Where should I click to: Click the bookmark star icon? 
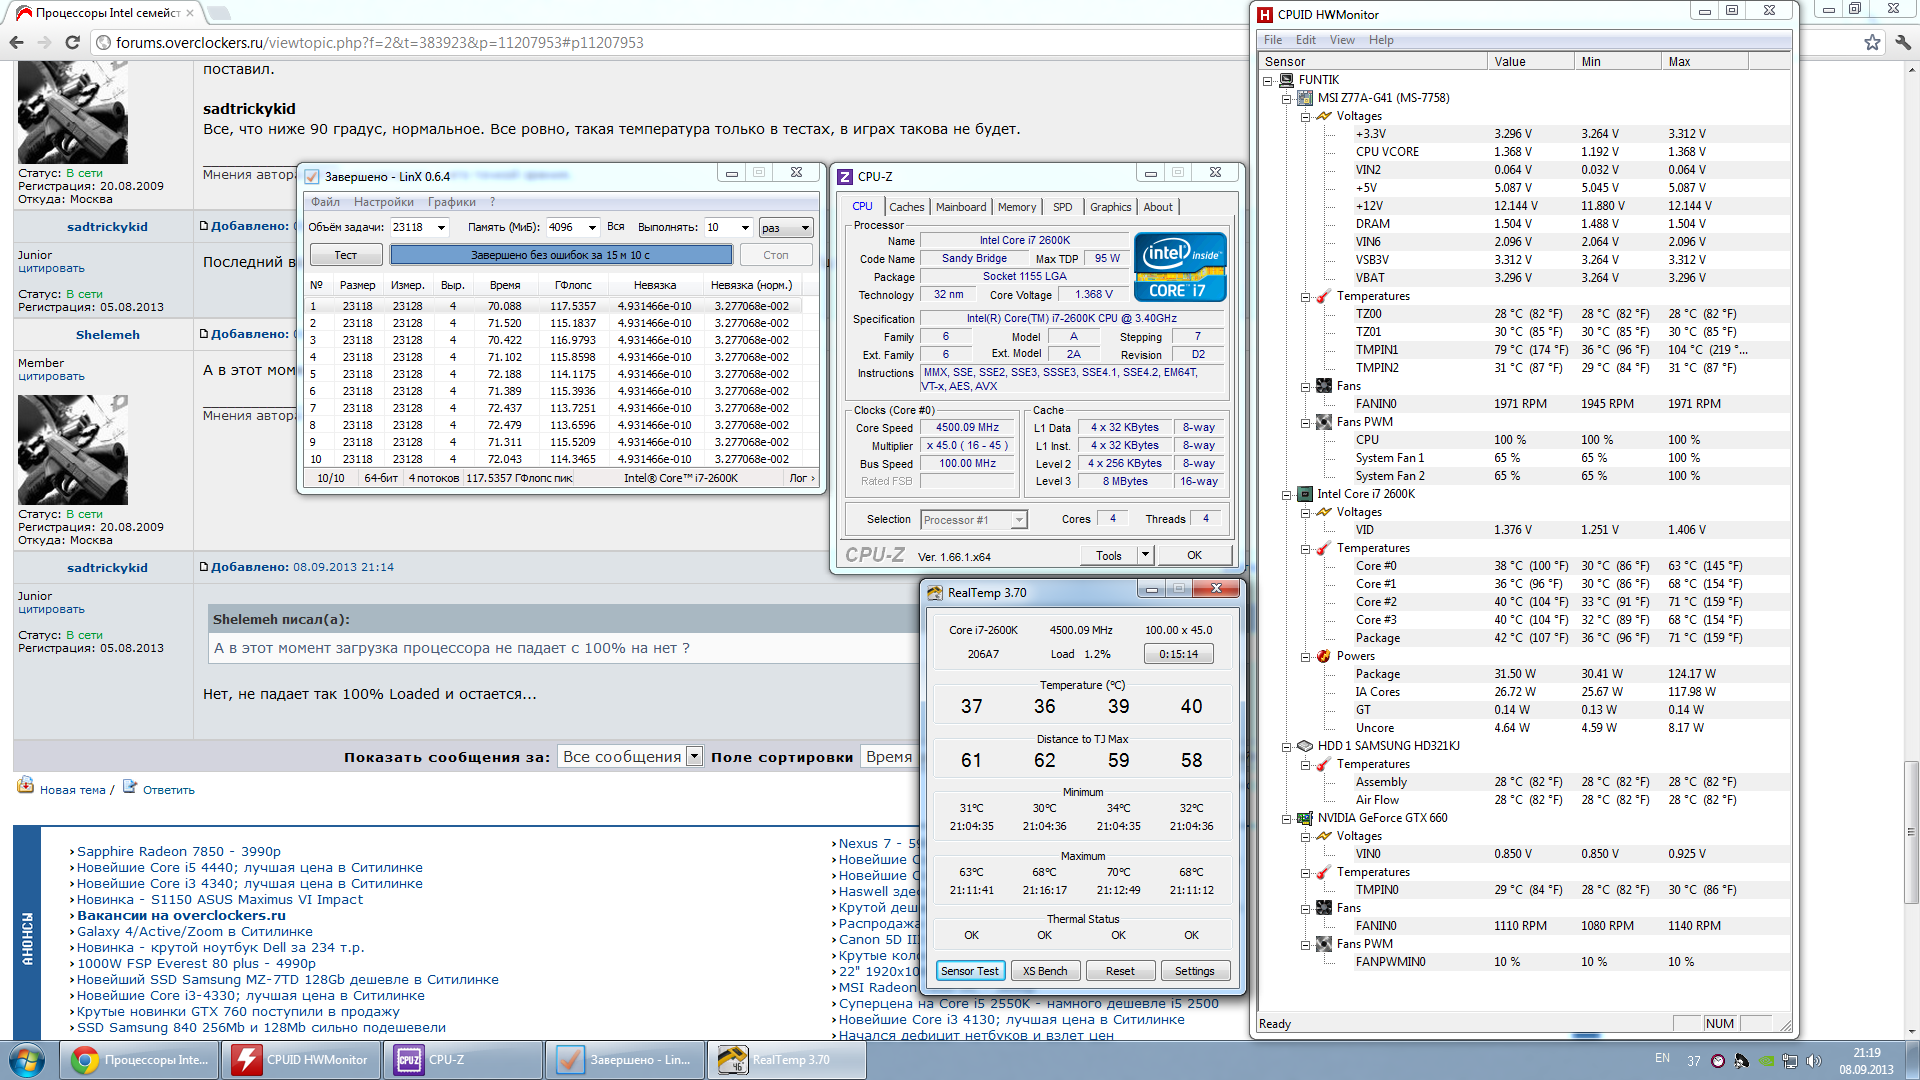point(1872,42)
